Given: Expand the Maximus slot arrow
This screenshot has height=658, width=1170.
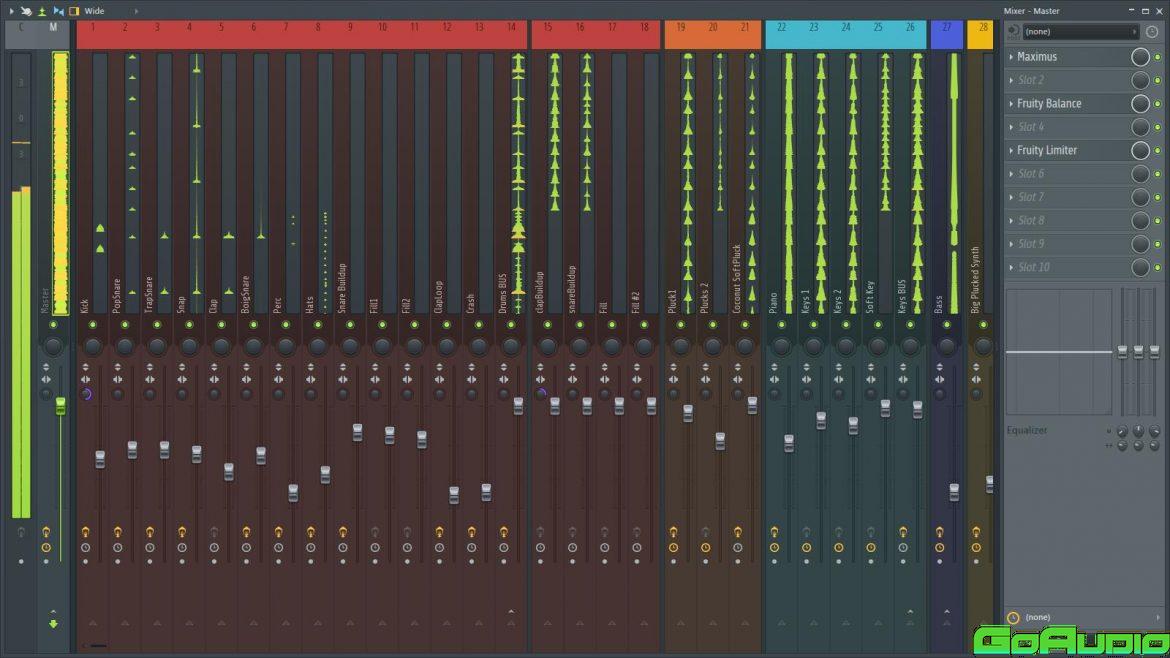Looking at the screenshot, I should [x=1011, y=57].
